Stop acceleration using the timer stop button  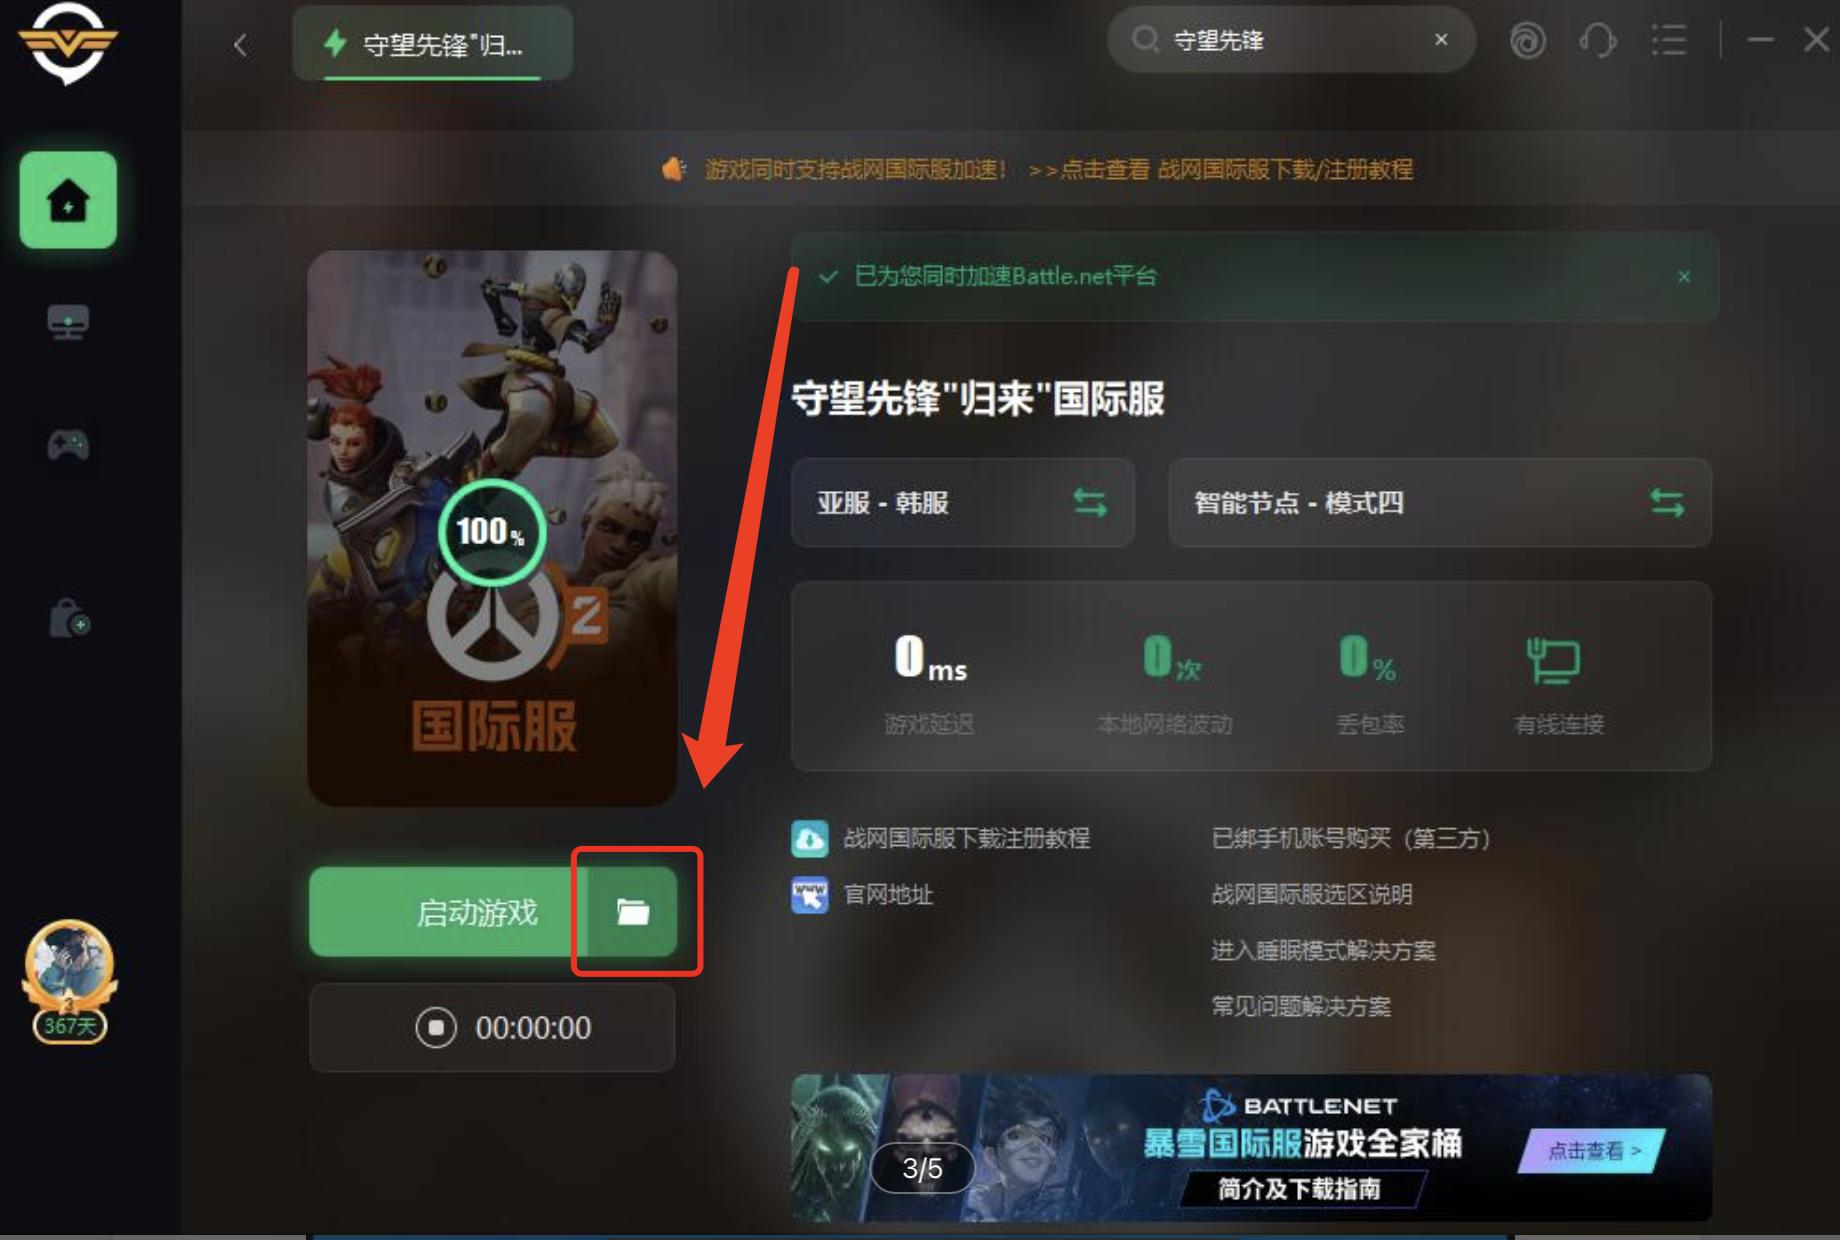coord(436,1027)
